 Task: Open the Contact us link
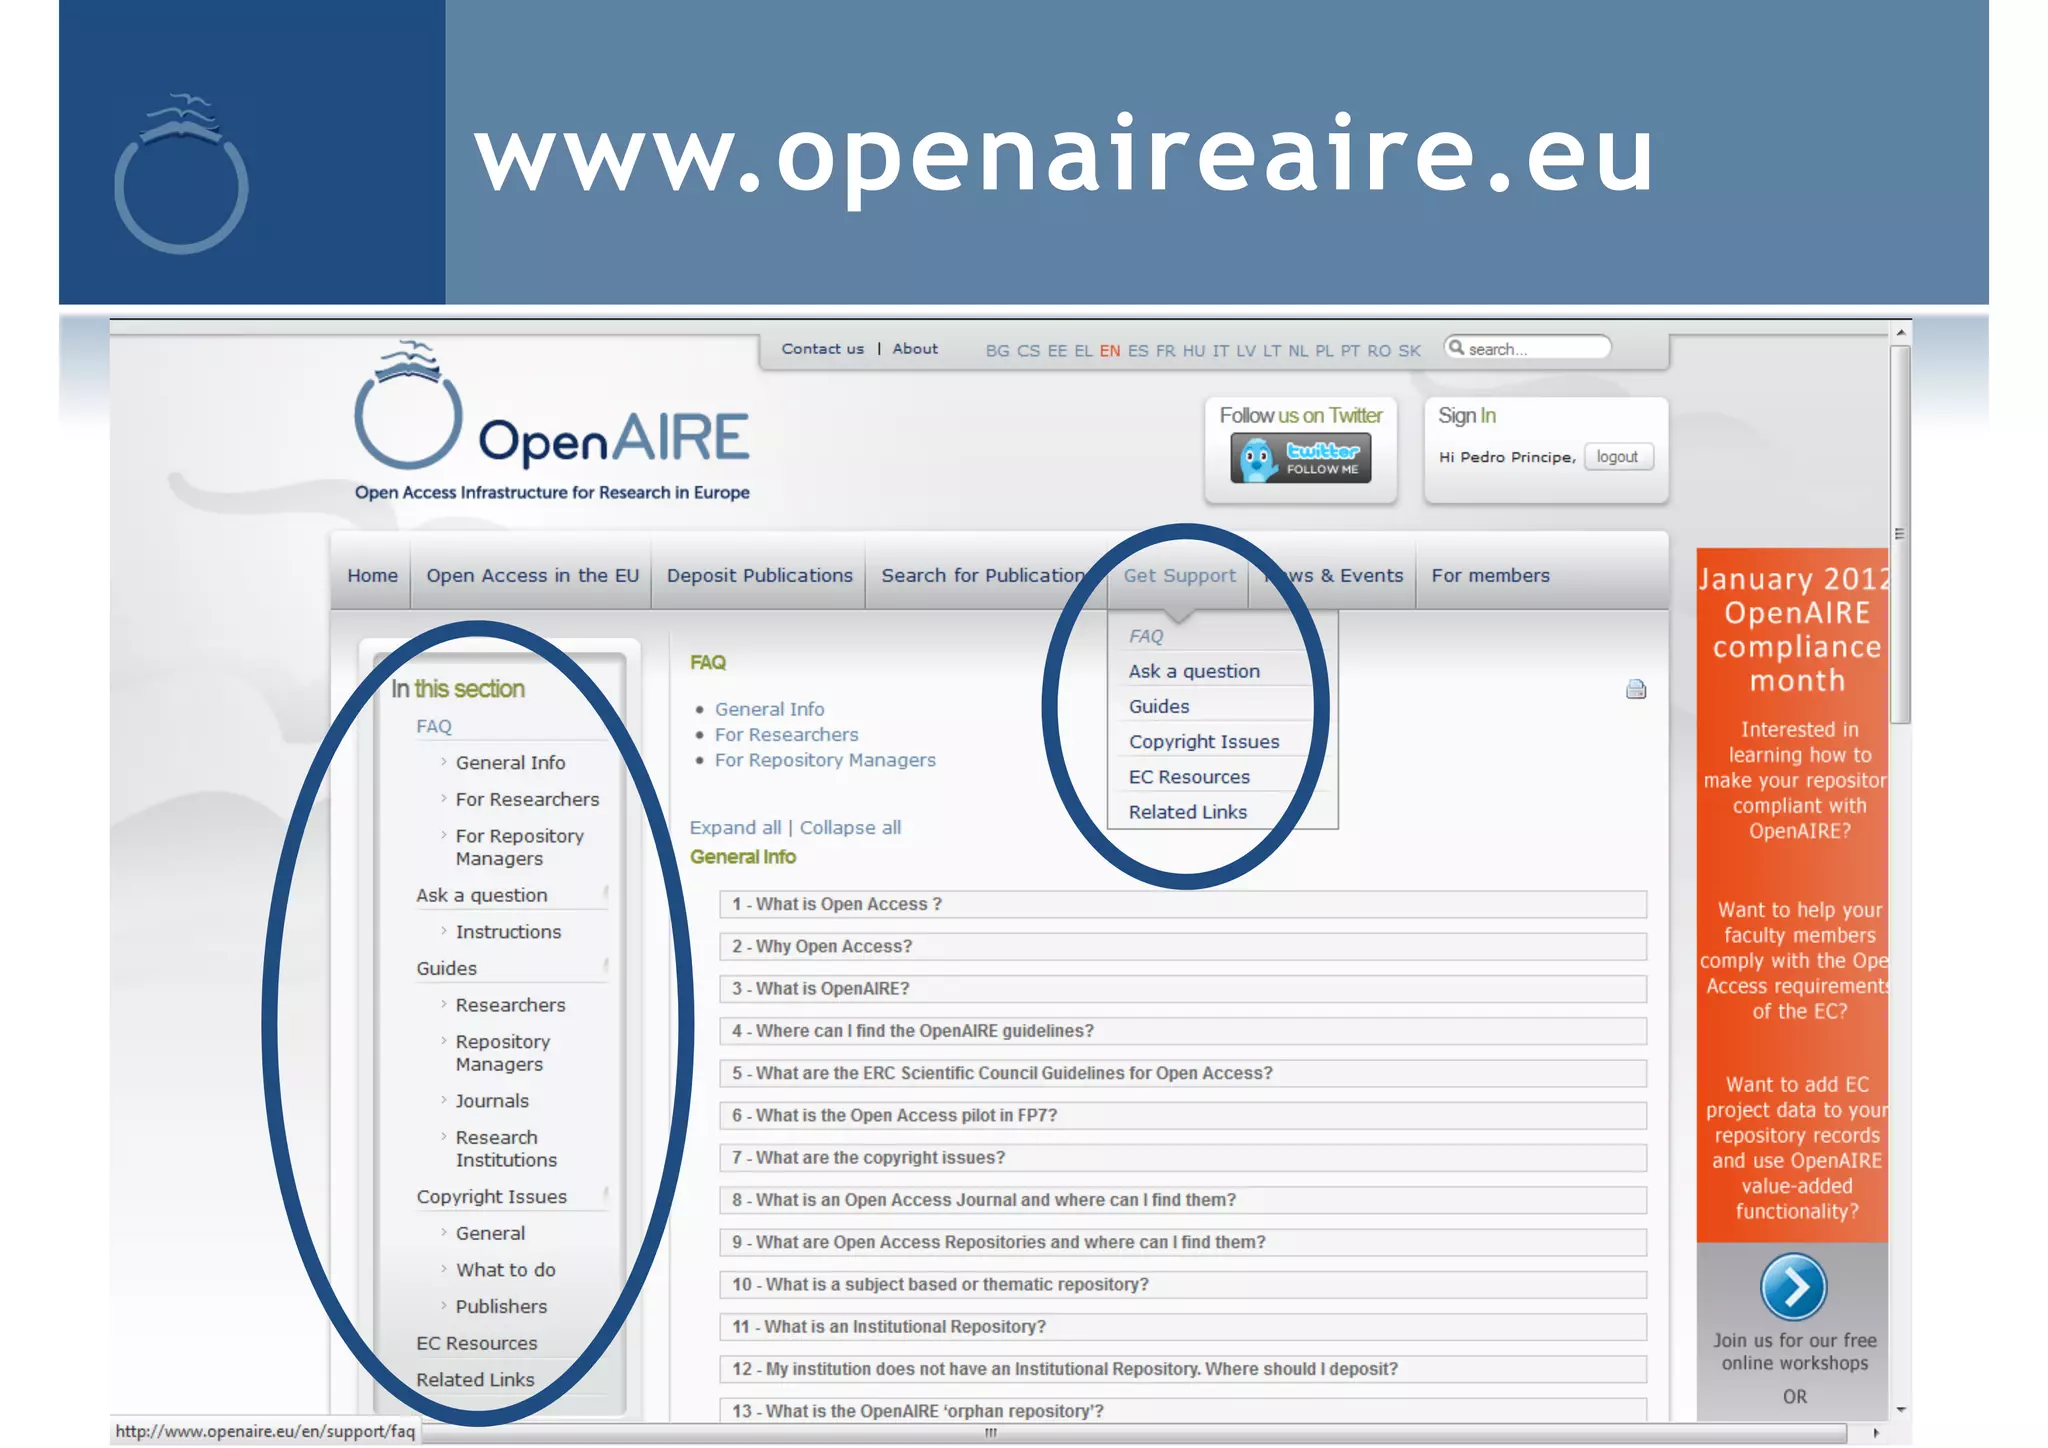click(822, 349)
